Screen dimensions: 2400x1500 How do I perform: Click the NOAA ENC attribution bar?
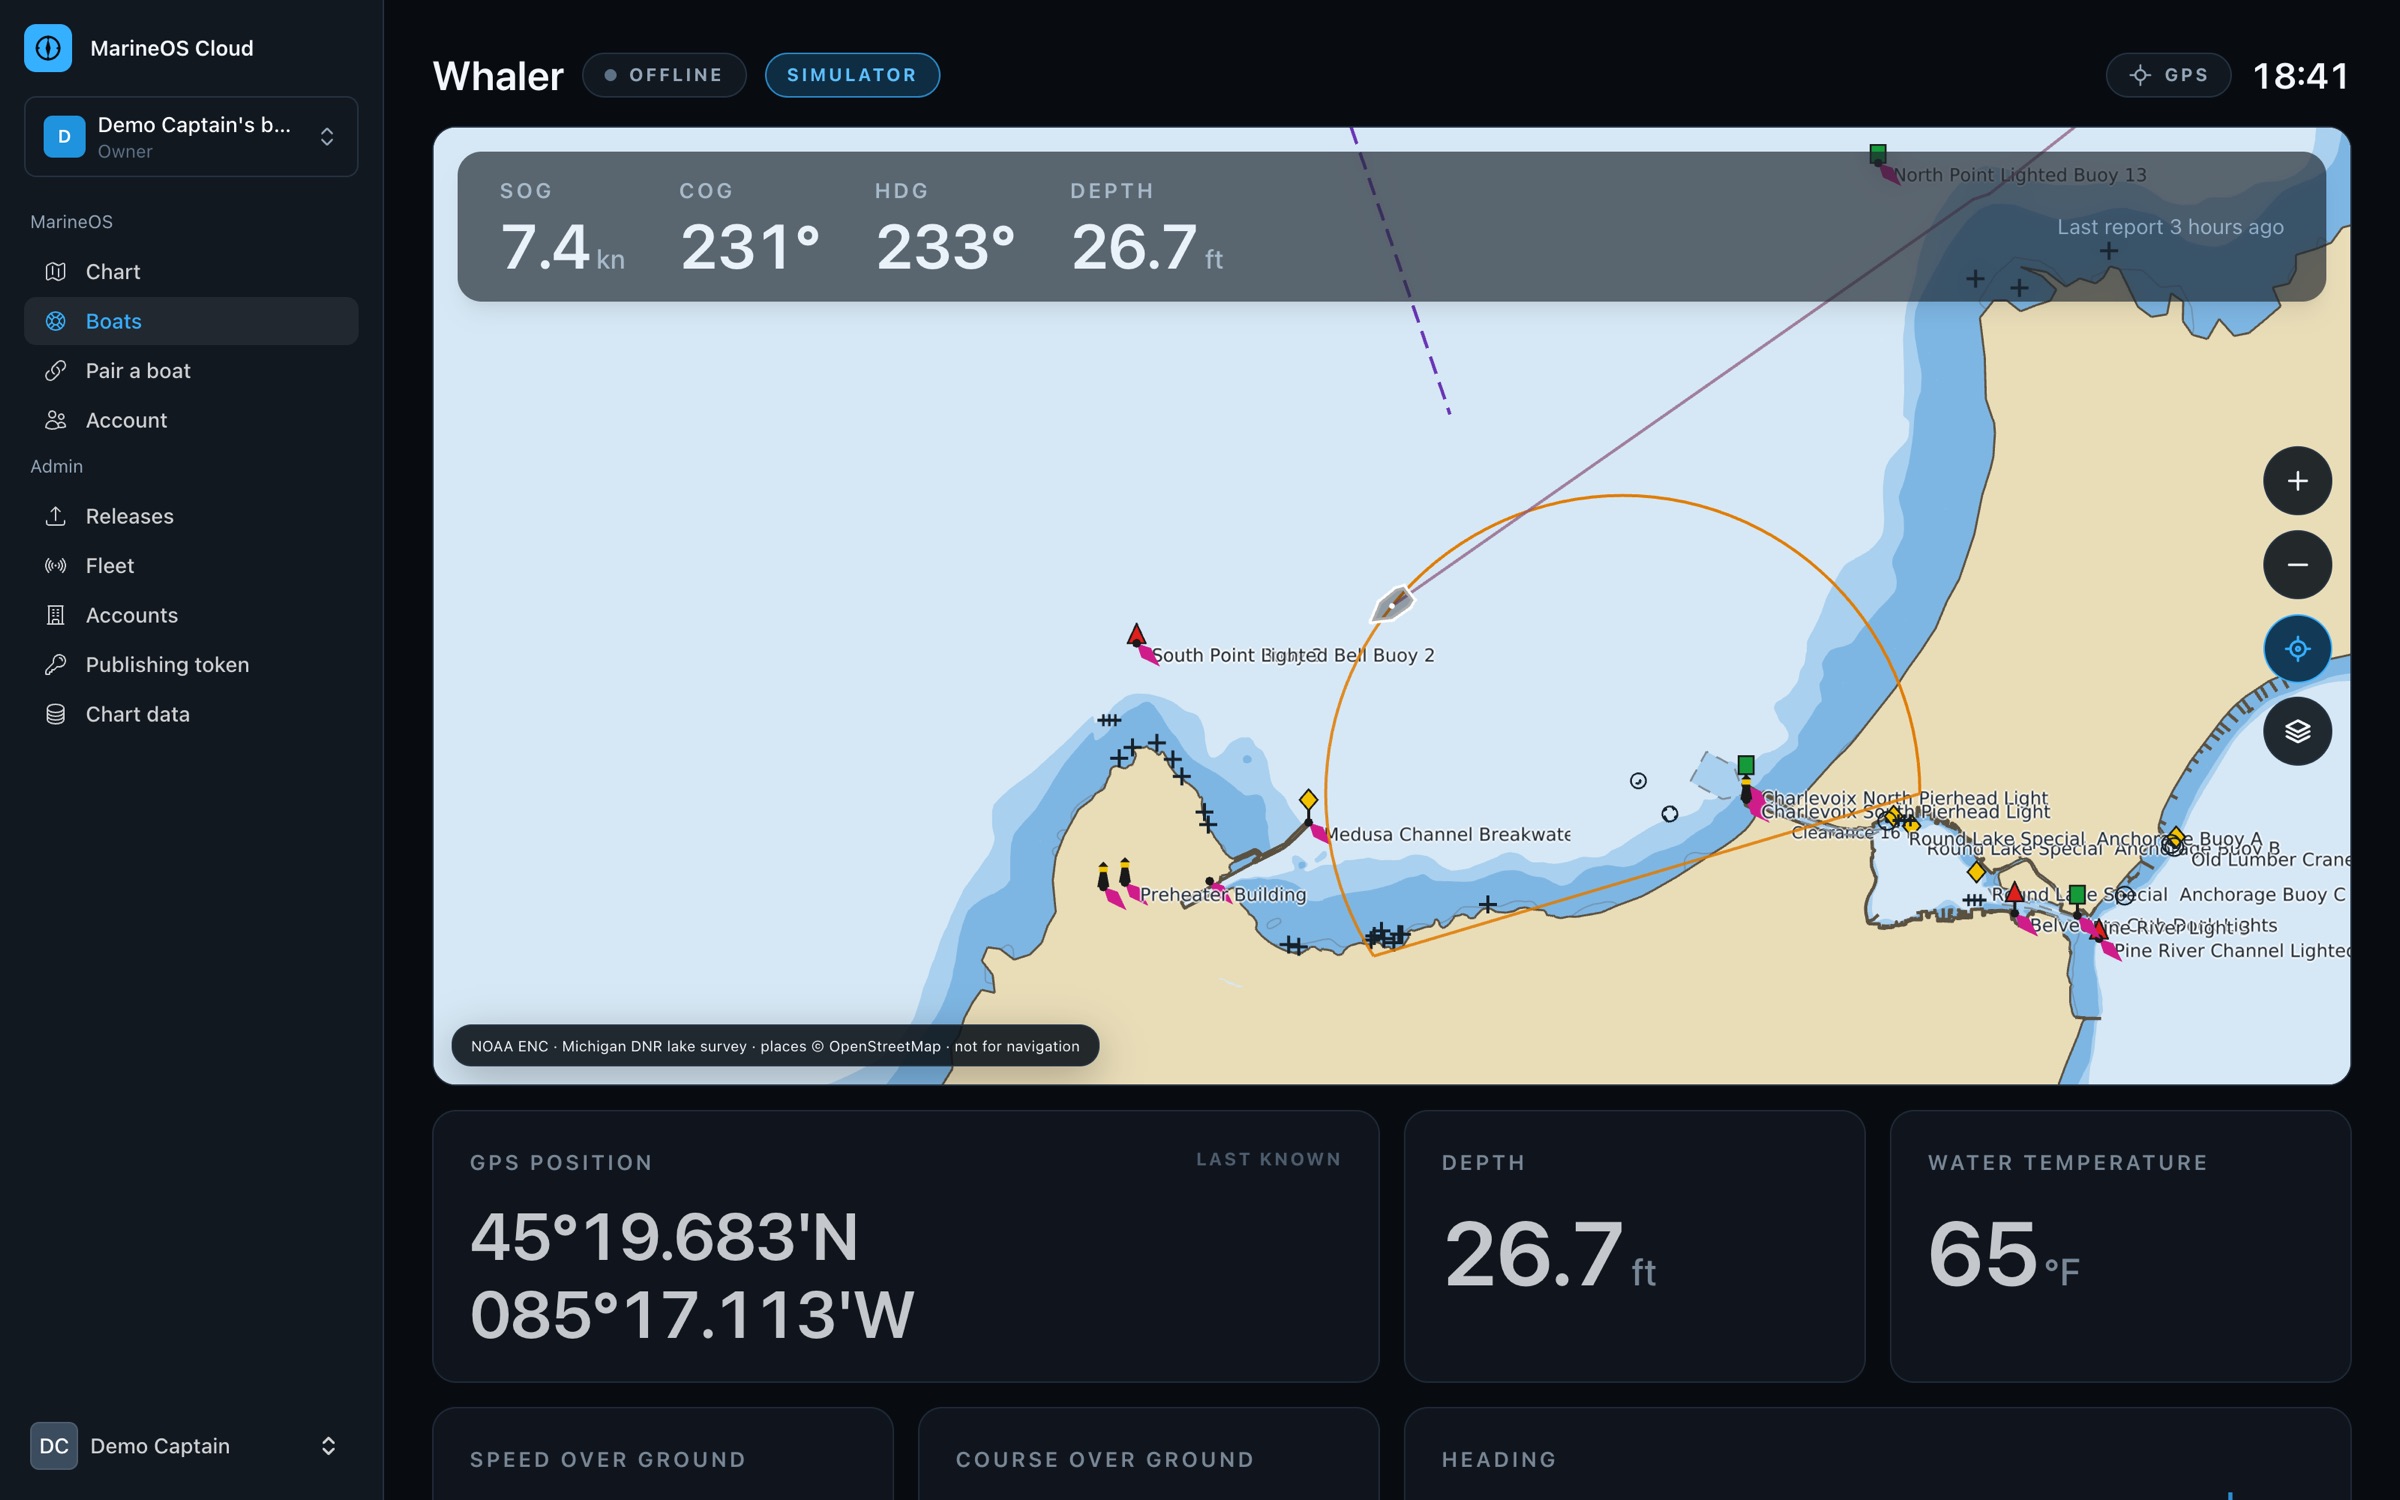[x=775, y=1046]
